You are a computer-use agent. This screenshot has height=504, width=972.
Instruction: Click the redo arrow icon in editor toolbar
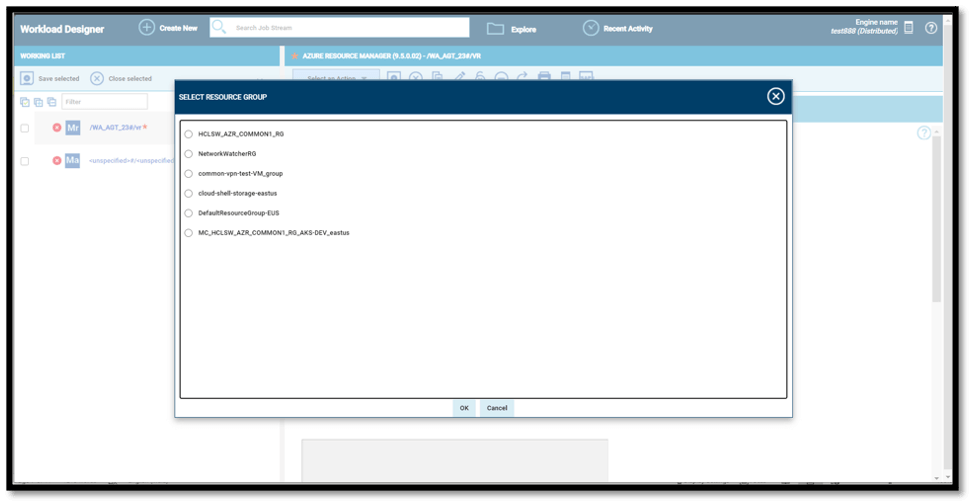coord(522,76)
